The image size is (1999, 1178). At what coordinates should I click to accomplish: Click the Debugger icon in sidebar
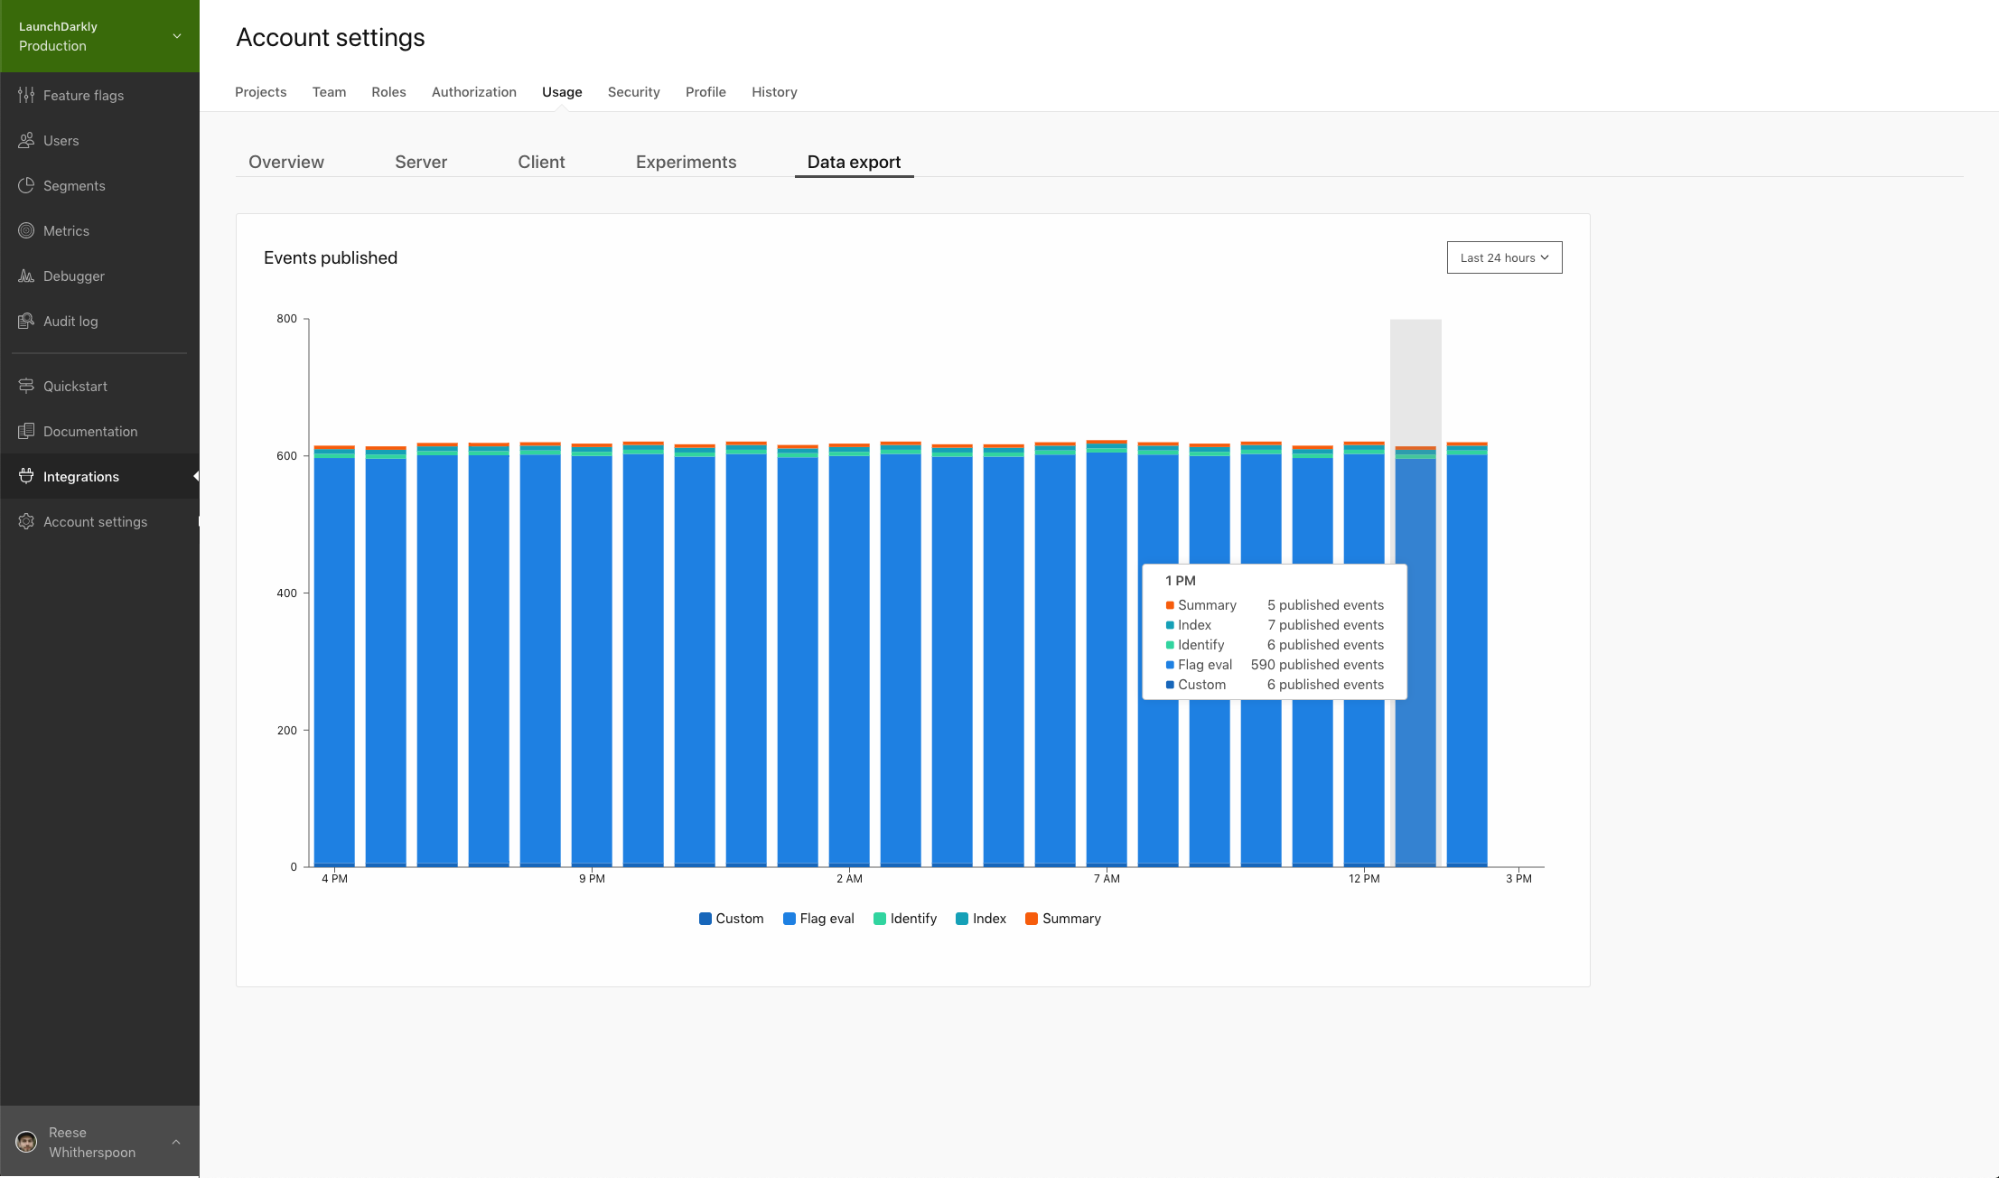pyautogui.click(x=26, y=276)
